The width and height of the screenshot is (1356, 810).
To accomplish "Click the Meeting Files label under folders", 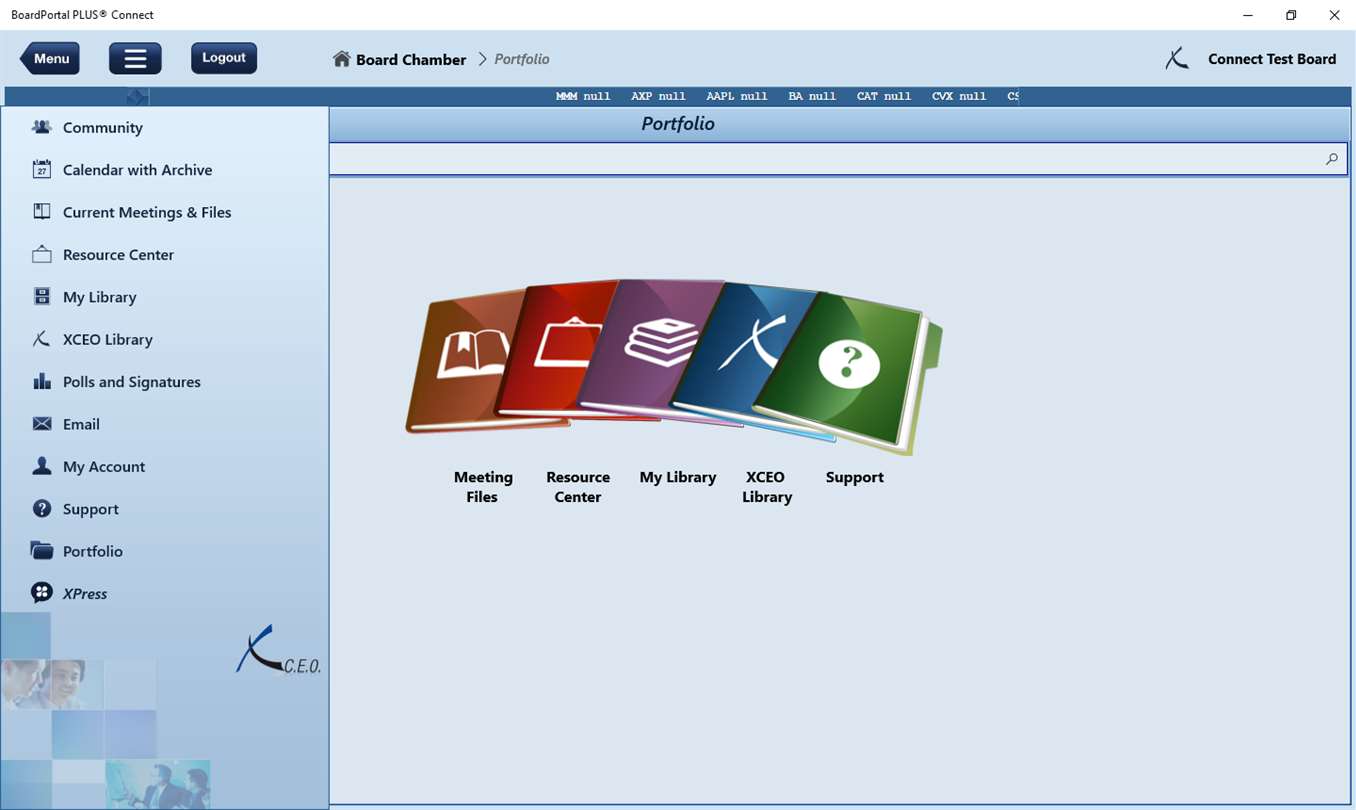I will click(483, 487).
